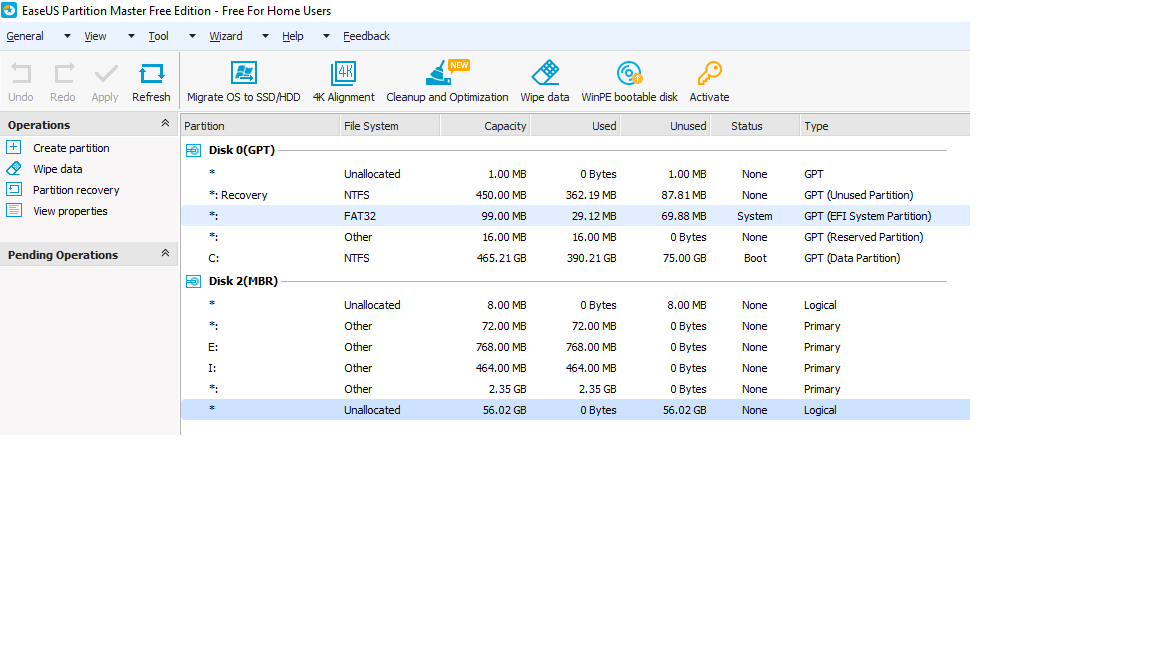Click View properties in sidebar
This screenshot has height=648, width=1152.
click(x=70, y=211)
